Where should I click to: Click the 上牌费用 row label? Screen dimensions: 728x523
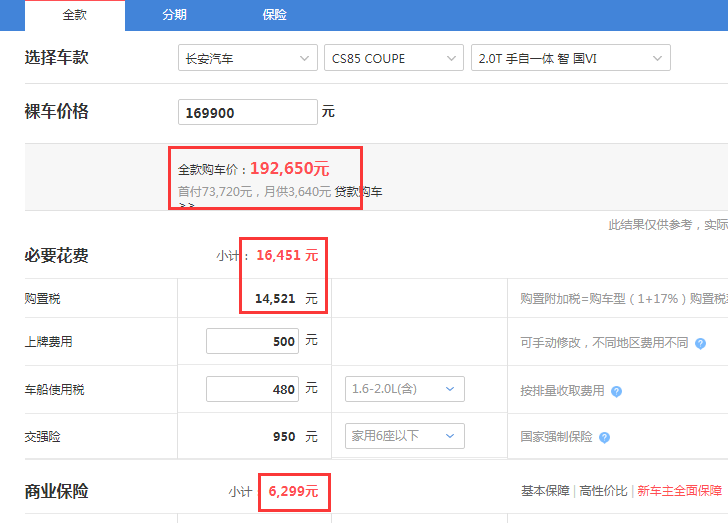pyautogui.click(x=49, y=341)
